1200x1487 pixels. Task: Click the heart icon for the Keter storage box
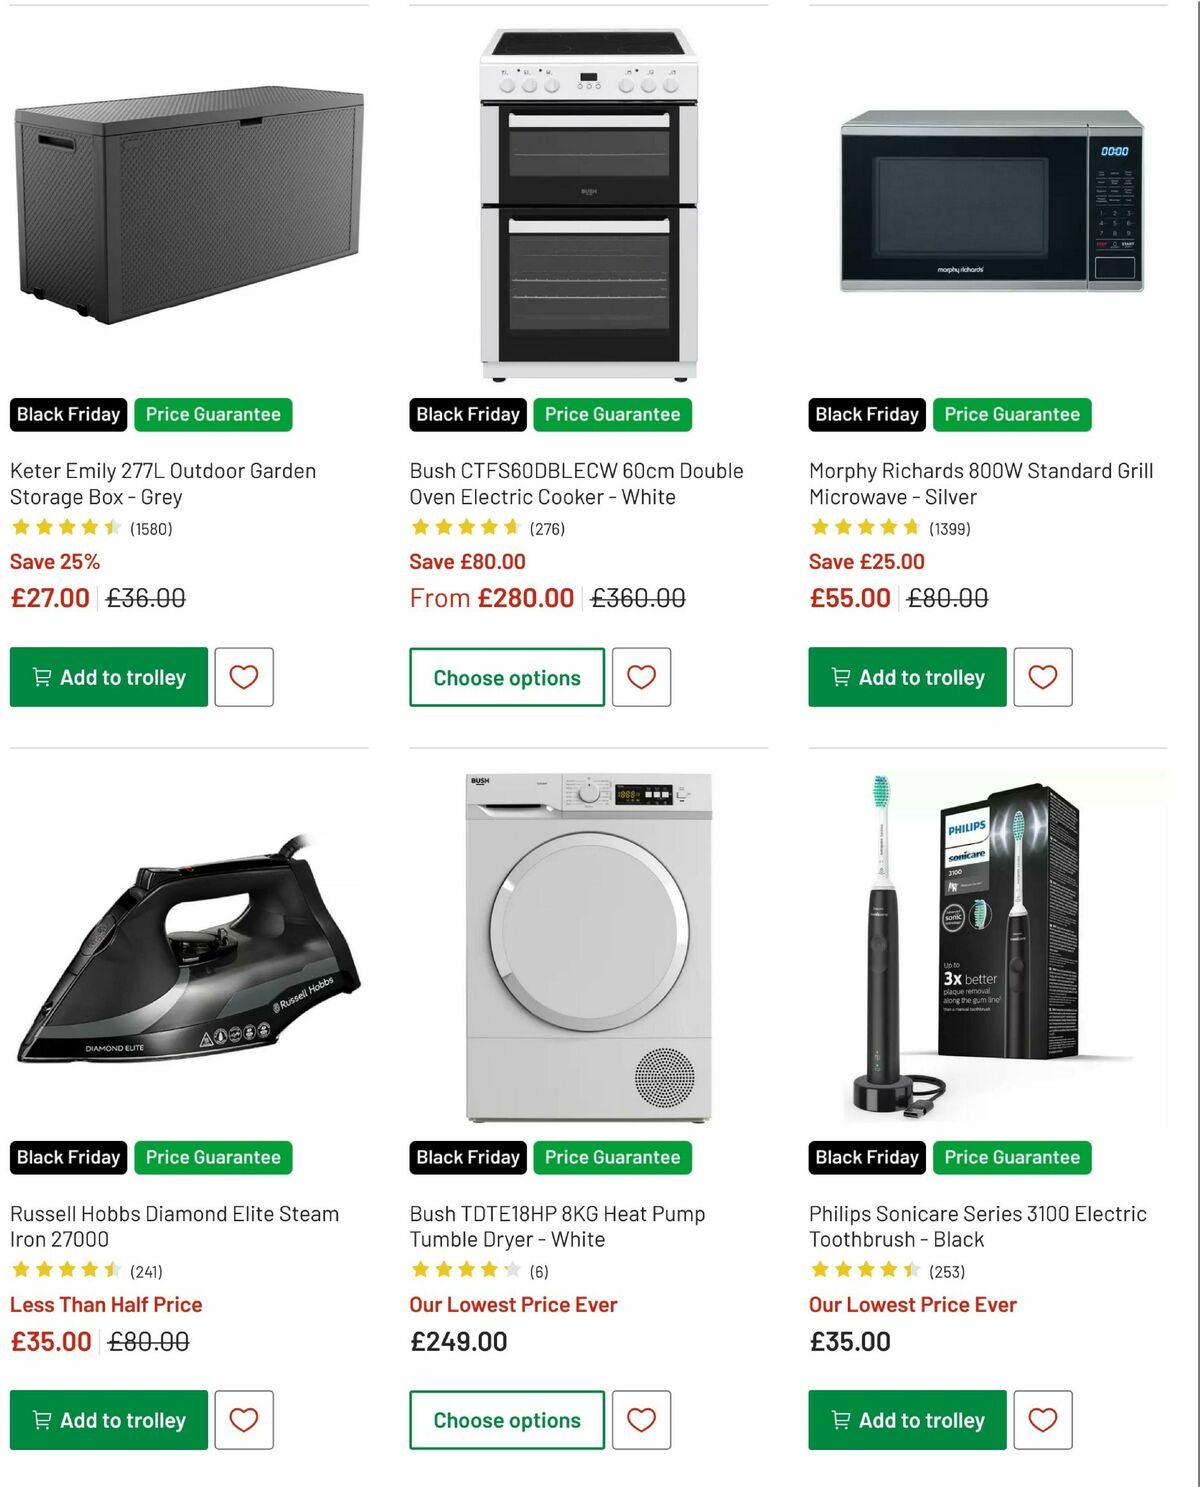244,677
